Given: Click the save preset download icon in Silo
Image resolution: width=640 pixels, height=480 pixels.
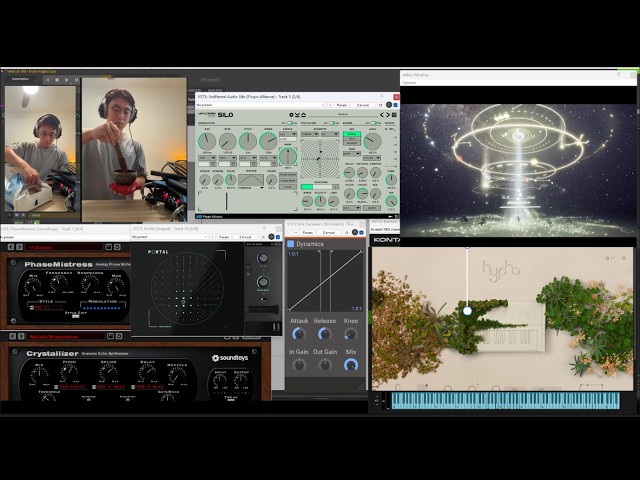Looking at the screenshot, I should pos(297,115).
